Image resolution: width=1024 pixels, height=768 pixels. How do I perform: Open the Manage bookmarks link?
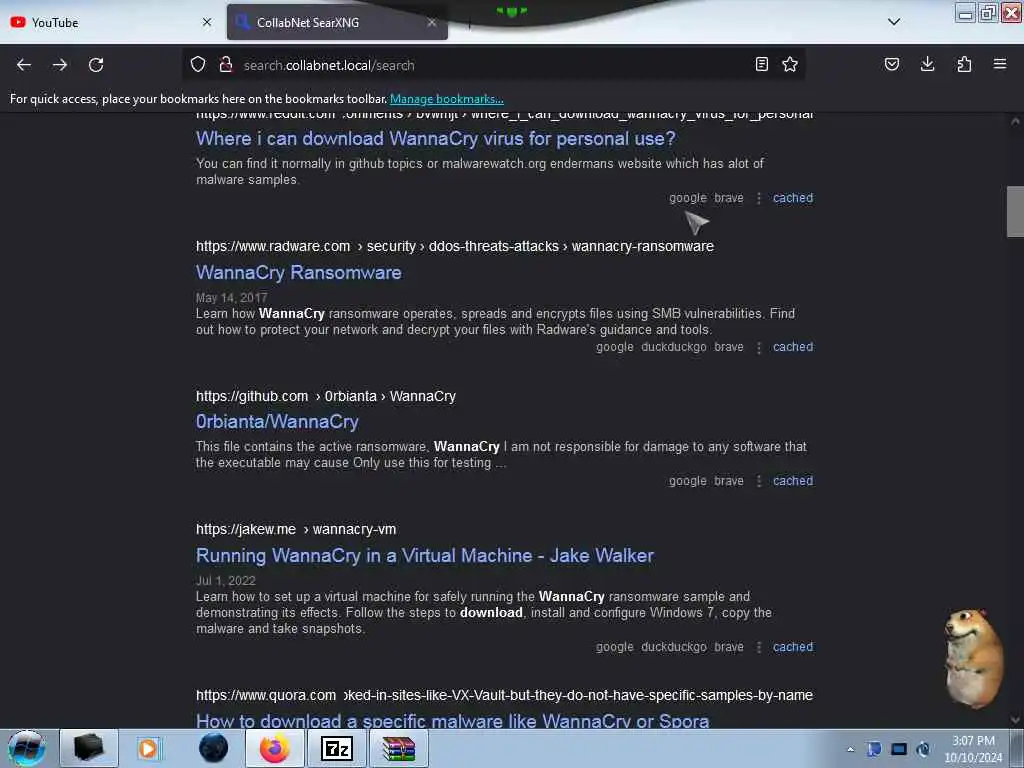(x=447, y=99)
